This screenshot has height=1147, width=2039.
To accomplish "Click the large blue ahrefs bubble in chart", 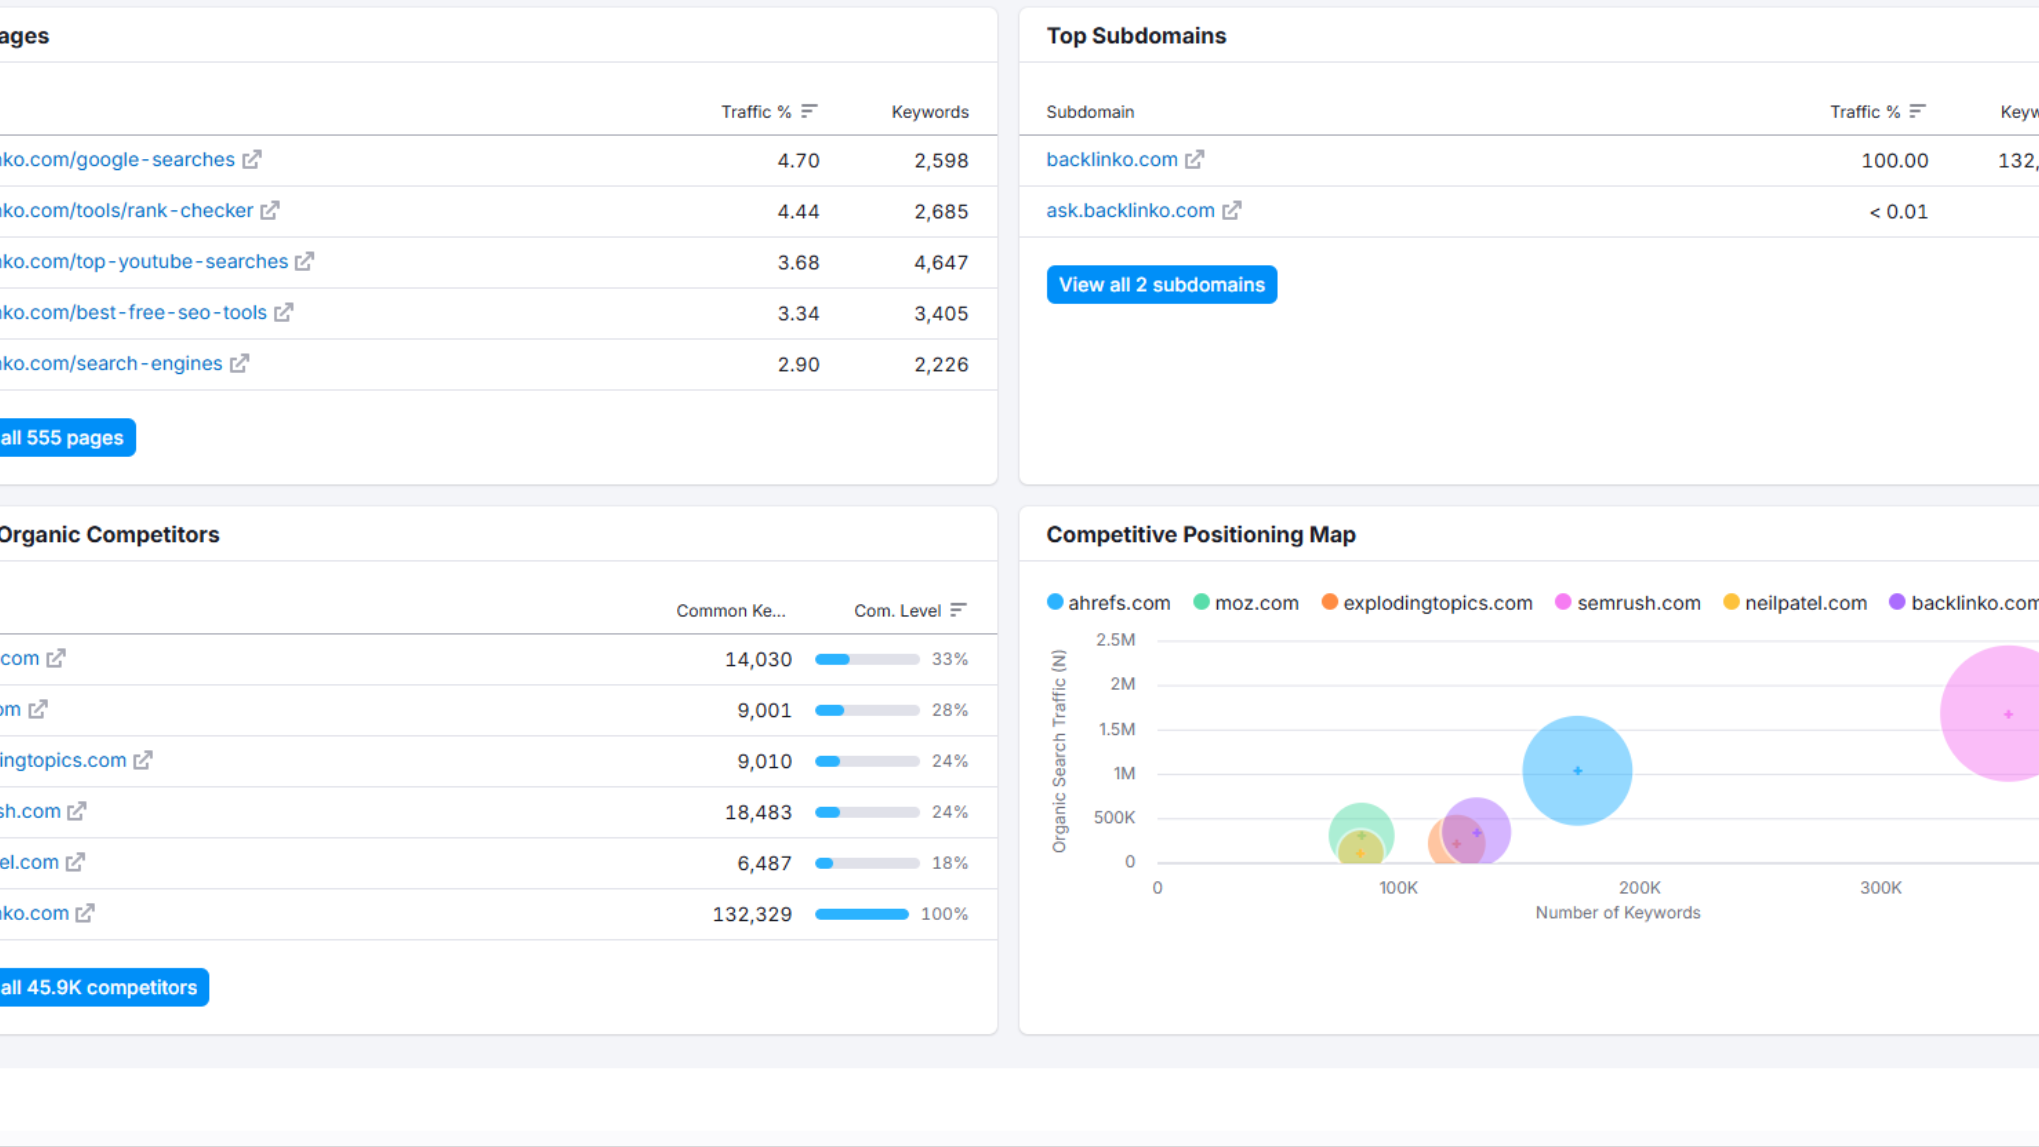I will [x=1577, y=771].
